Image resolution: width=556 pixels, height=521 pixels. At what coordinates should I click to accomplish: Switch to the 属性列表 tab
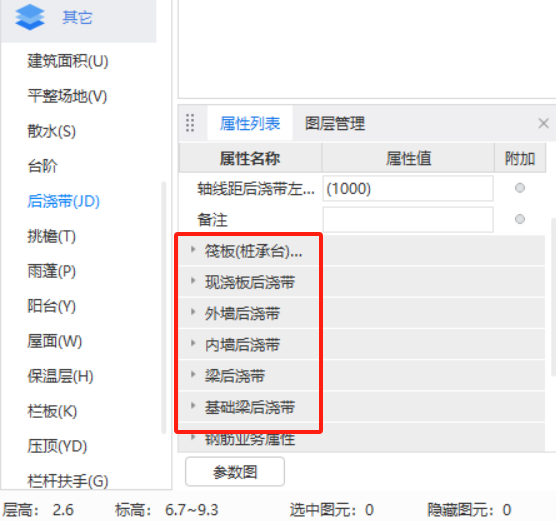[250, 123]
